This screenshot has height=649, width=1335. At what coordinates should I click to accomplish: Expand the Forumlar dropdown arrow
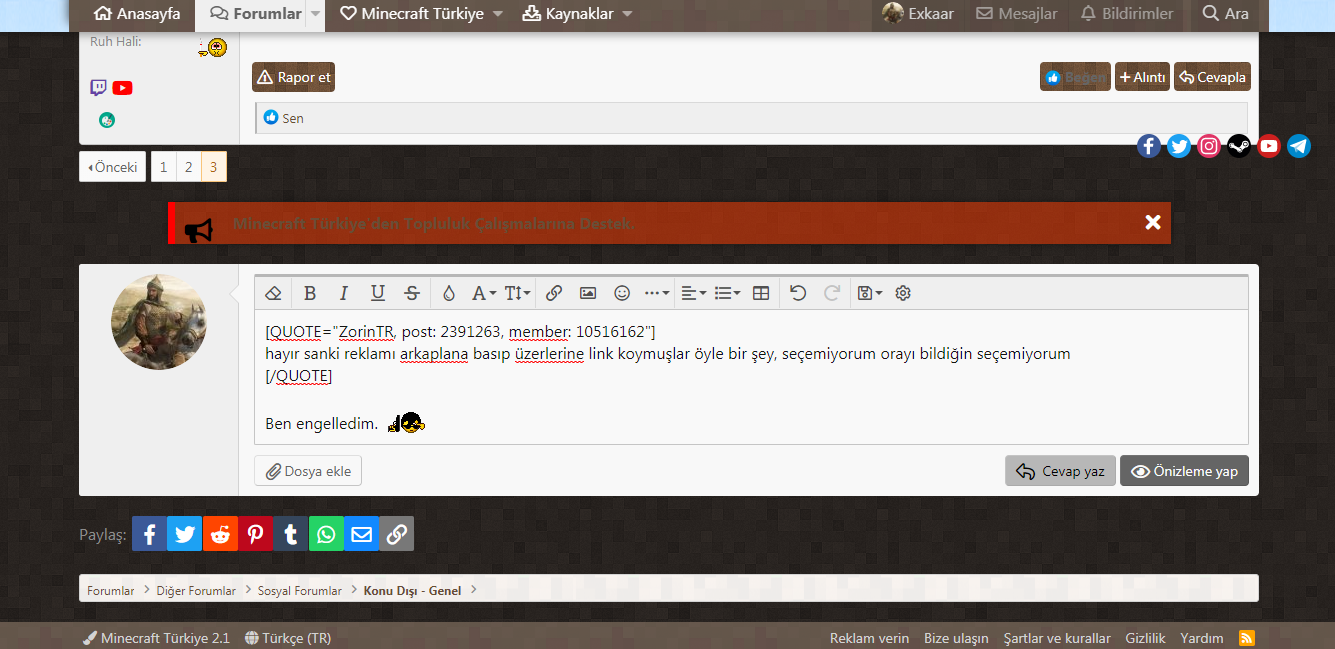click(316, 14)
